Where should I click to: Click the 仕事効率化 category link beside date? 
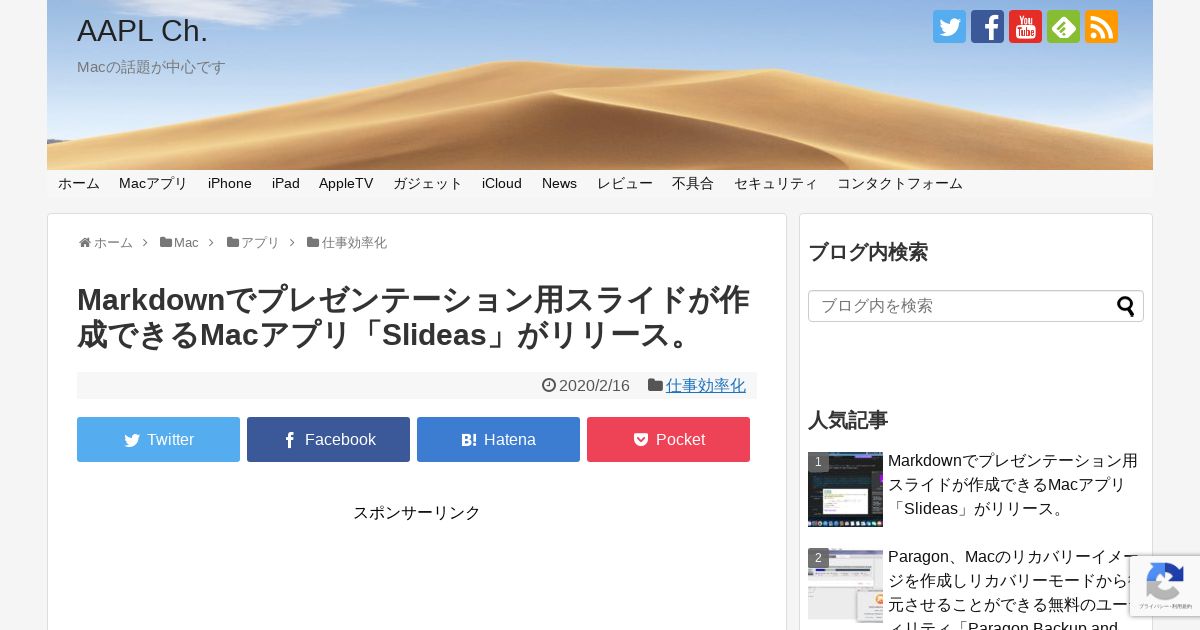point(706,385)
